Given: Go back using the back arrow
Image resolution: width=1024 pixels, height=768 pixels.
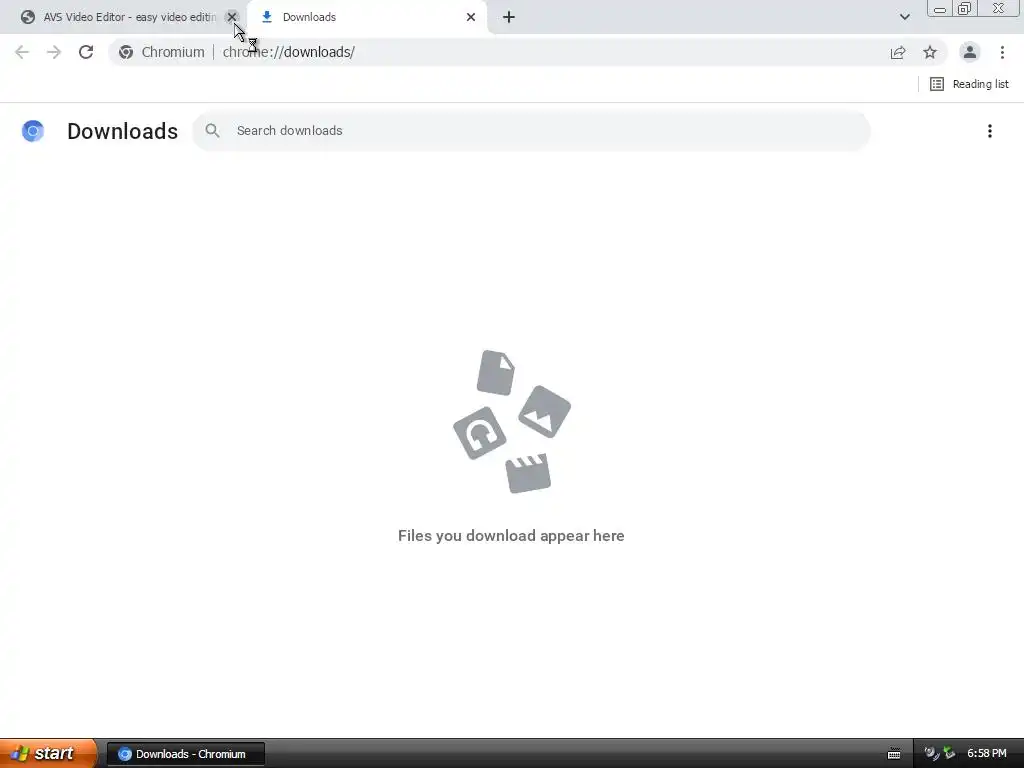Looking at the screenshot, I should pos(22,52).
